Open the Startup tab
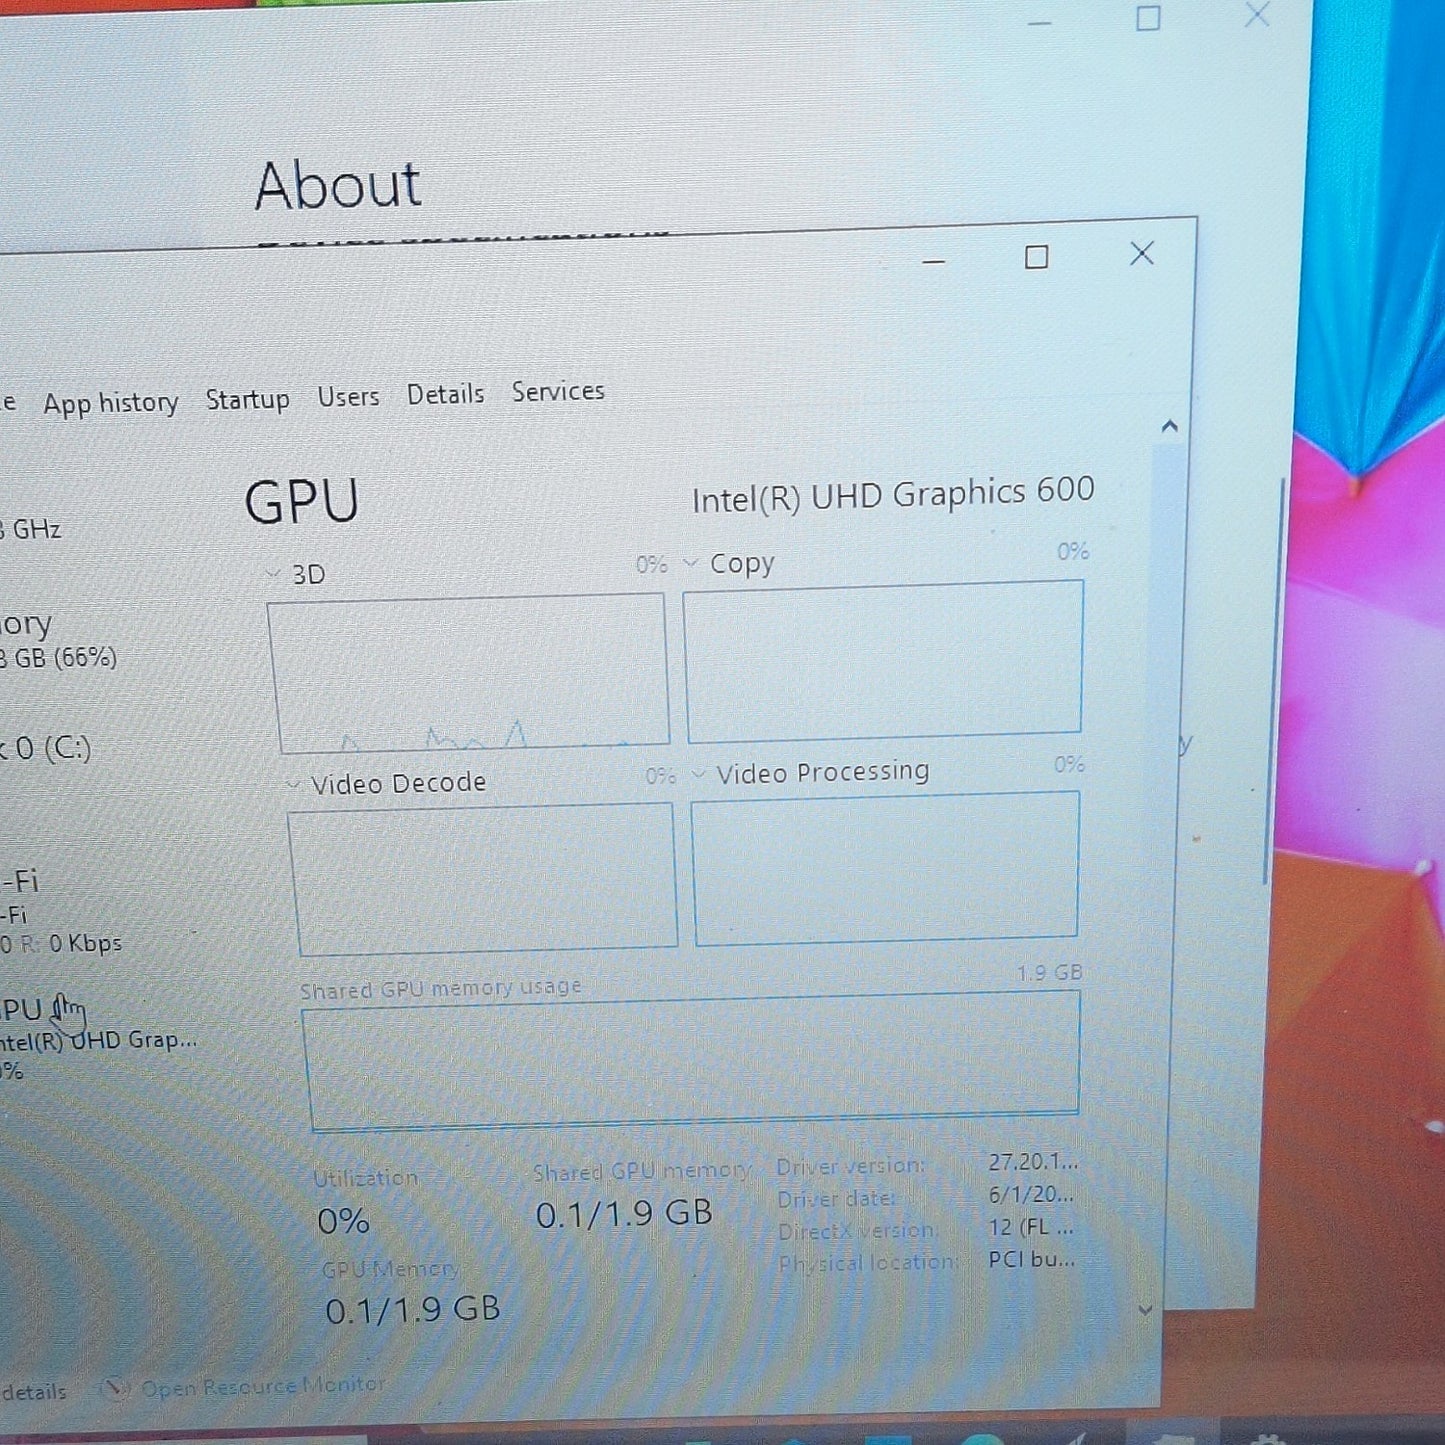Image resolution: width=1445 pixels, height=1445 pixels. click(247, 399)
